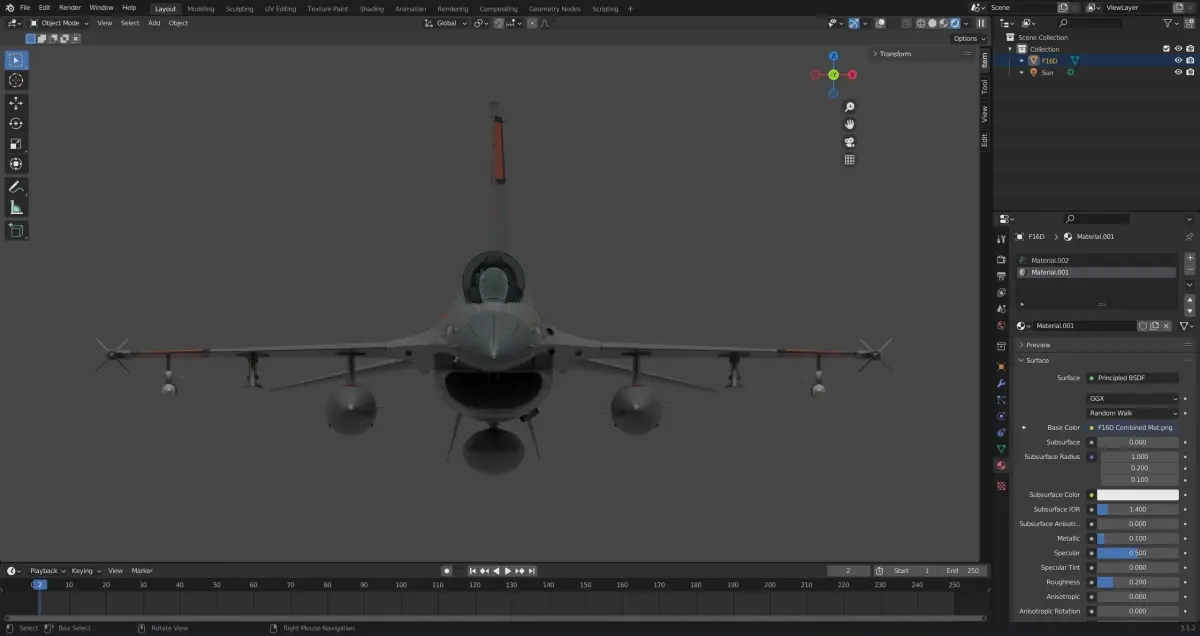The image size is (1200, 636).
Task: Open the Object properties tab (orange square)
Action: click(x=1001, y=367)
